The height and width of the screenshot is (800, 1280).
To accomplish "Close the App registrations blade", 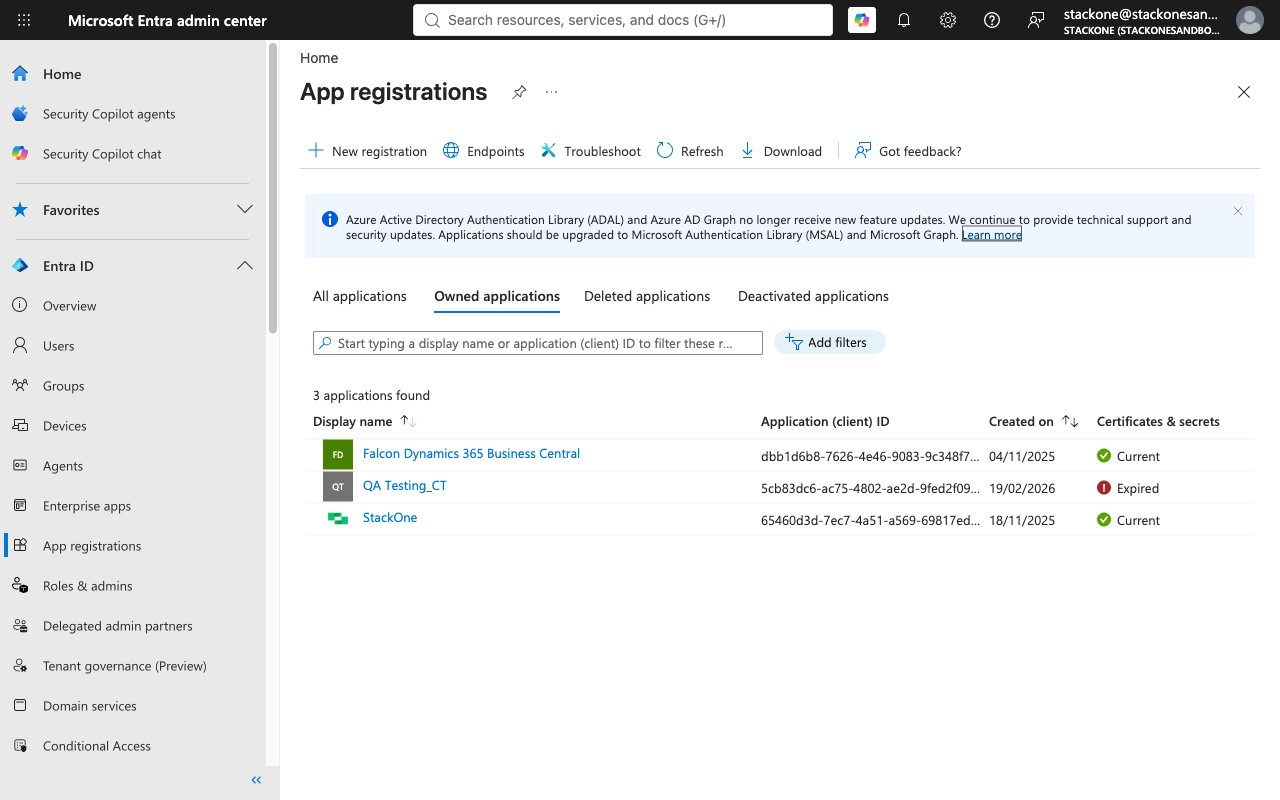I will tap(1244, 92).
